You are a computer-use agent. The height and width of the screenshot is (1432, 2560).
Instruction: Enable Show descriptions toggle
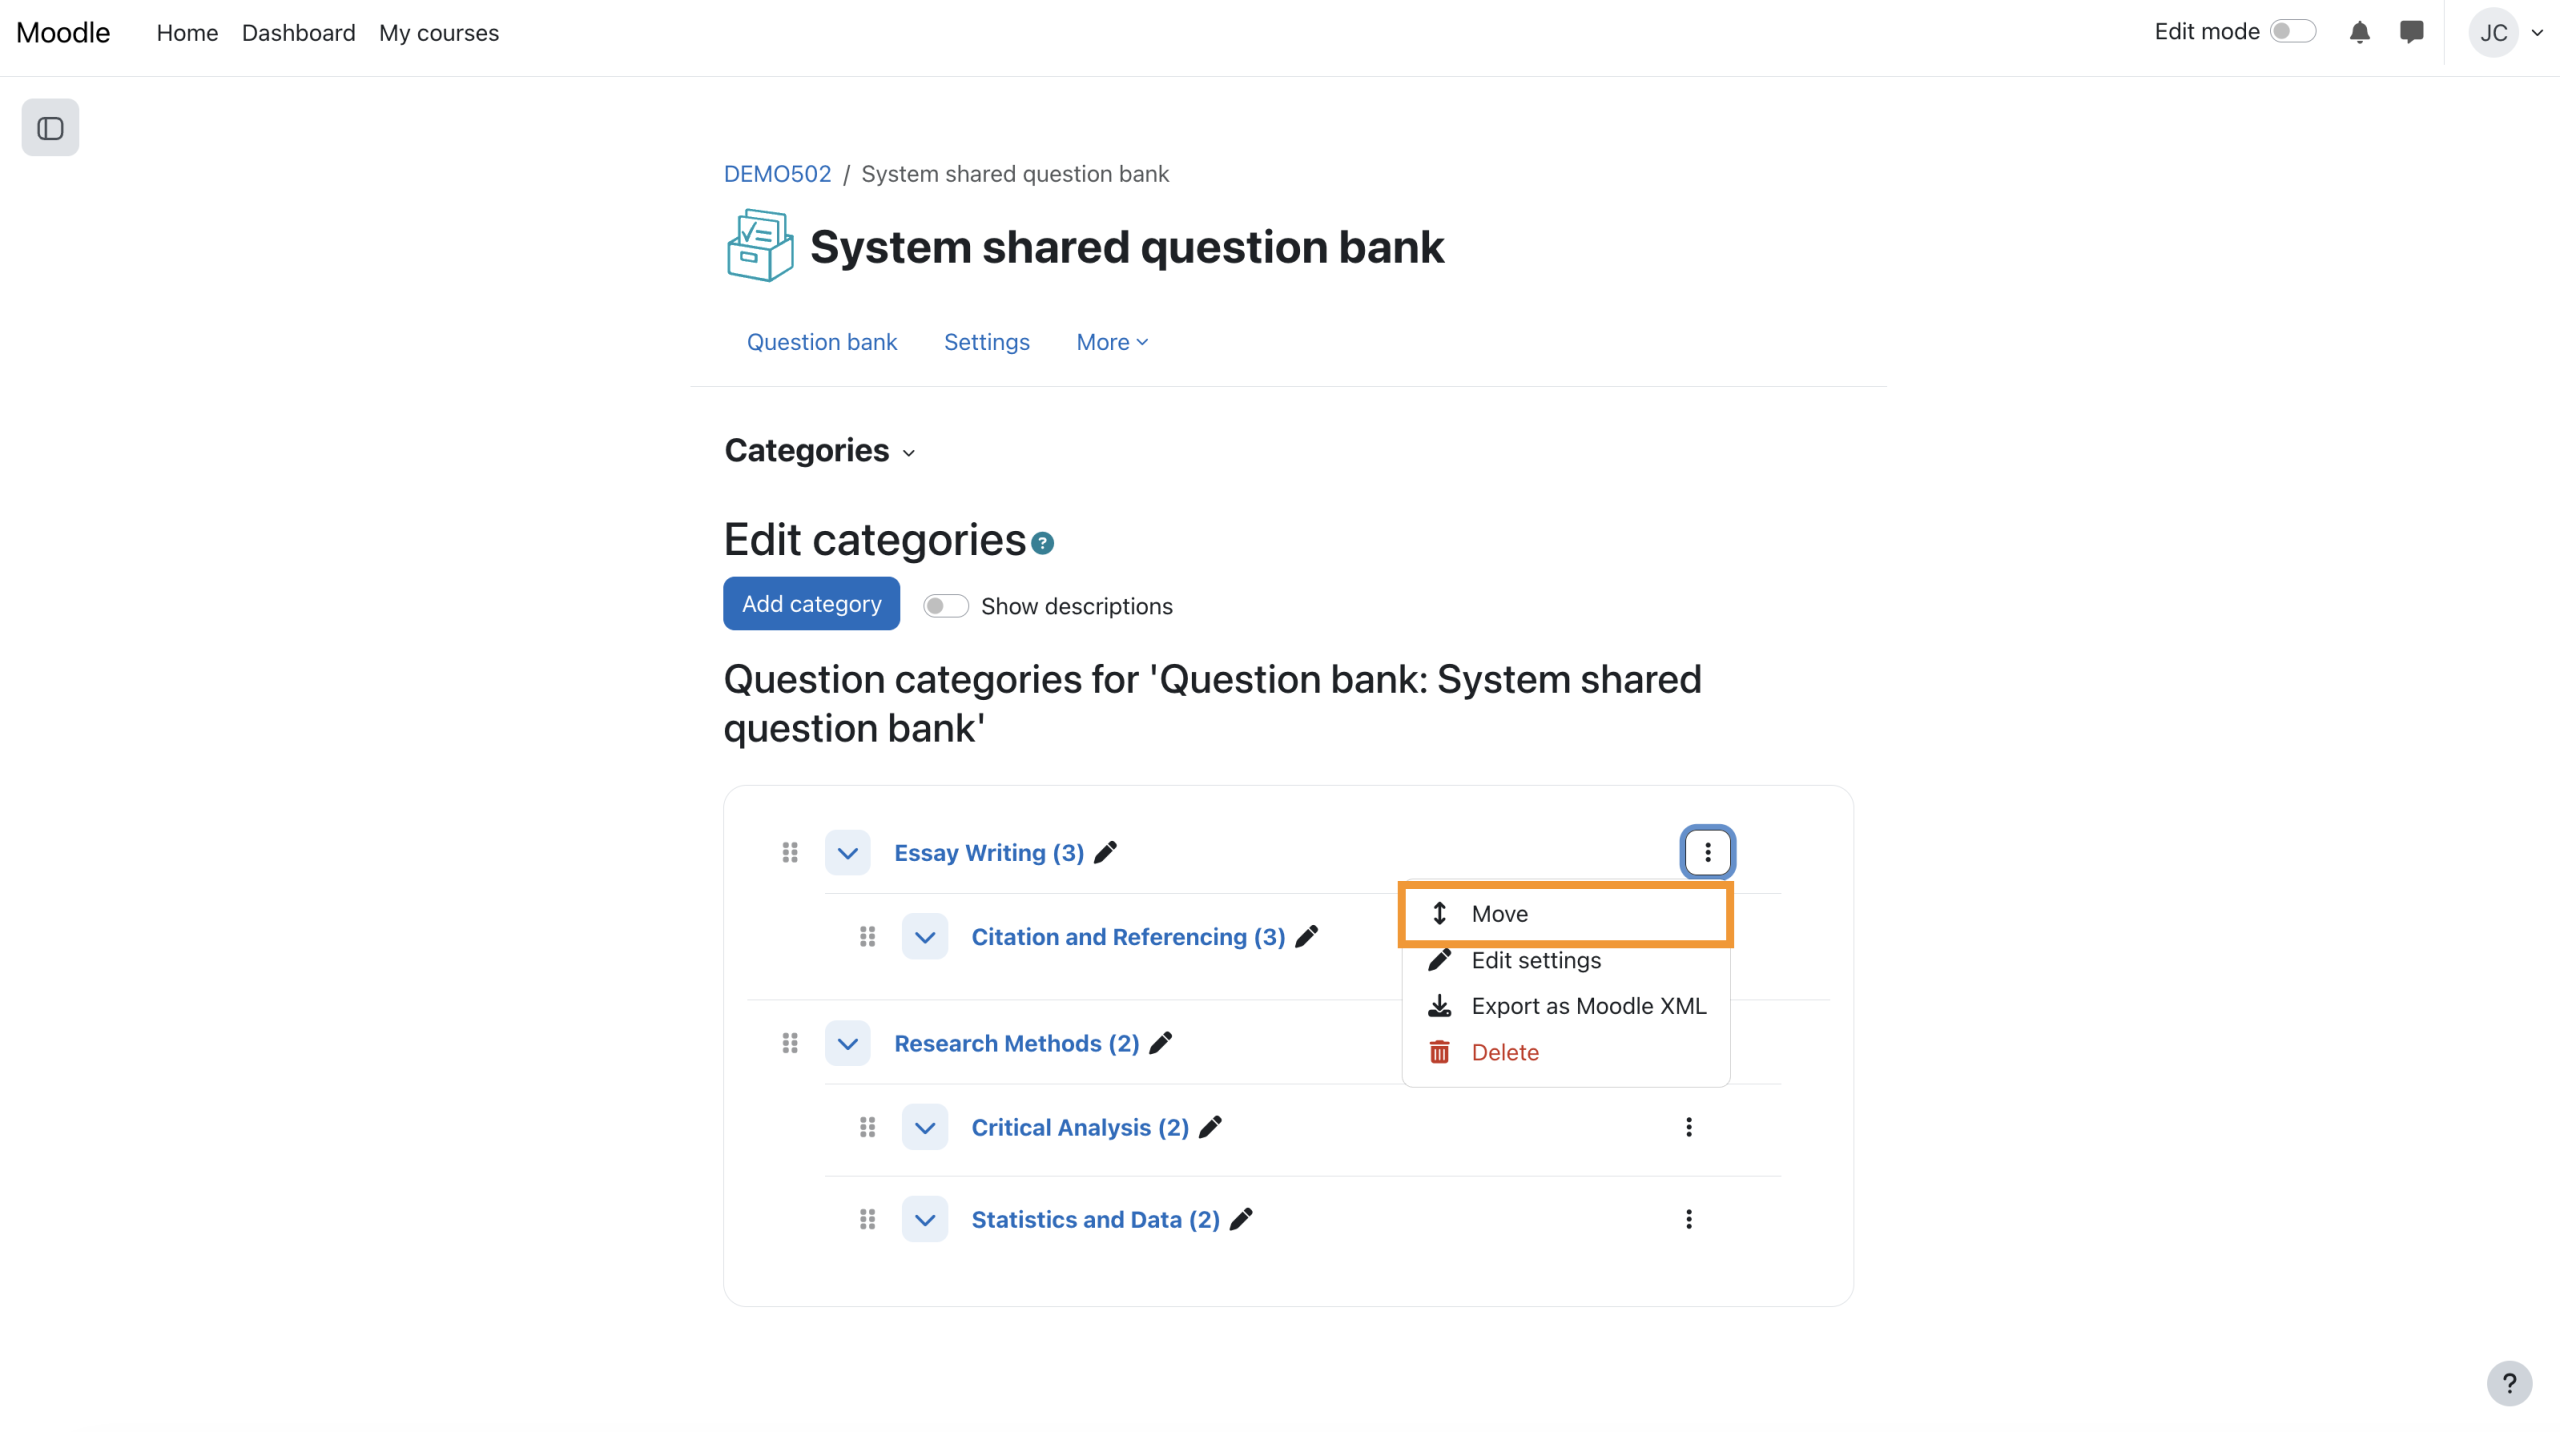coord(945,606)
